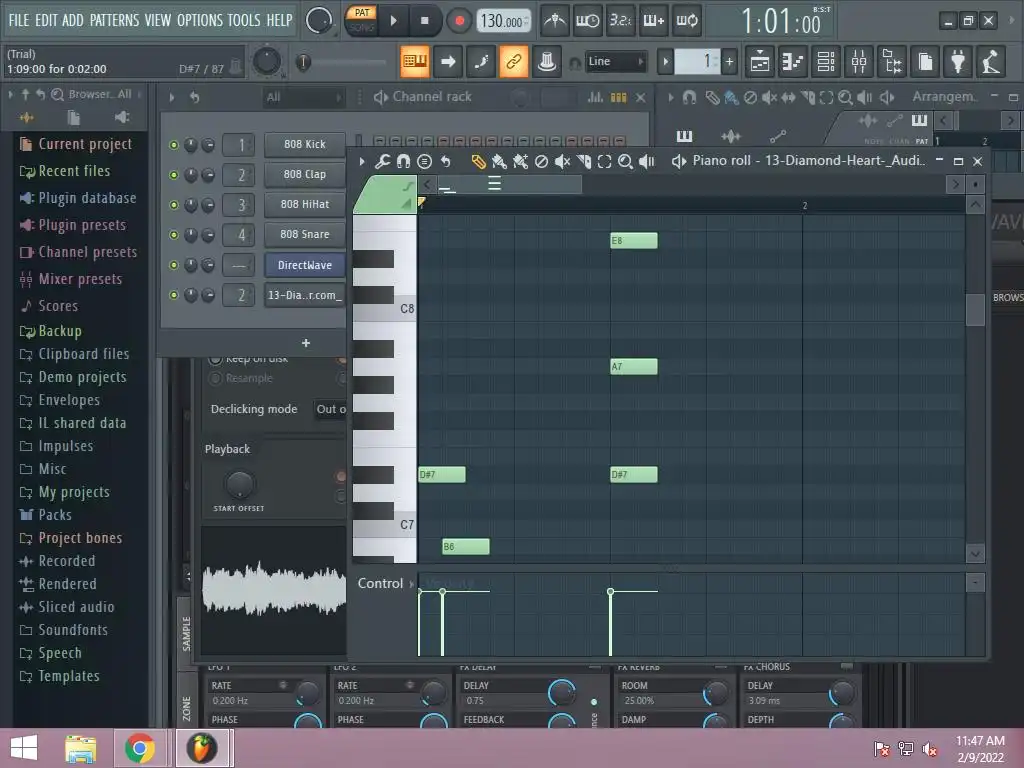Open the Control lane selector arrow
Image resolution: width=1024 pixels, height=768 pixels.
click(411, 584)
